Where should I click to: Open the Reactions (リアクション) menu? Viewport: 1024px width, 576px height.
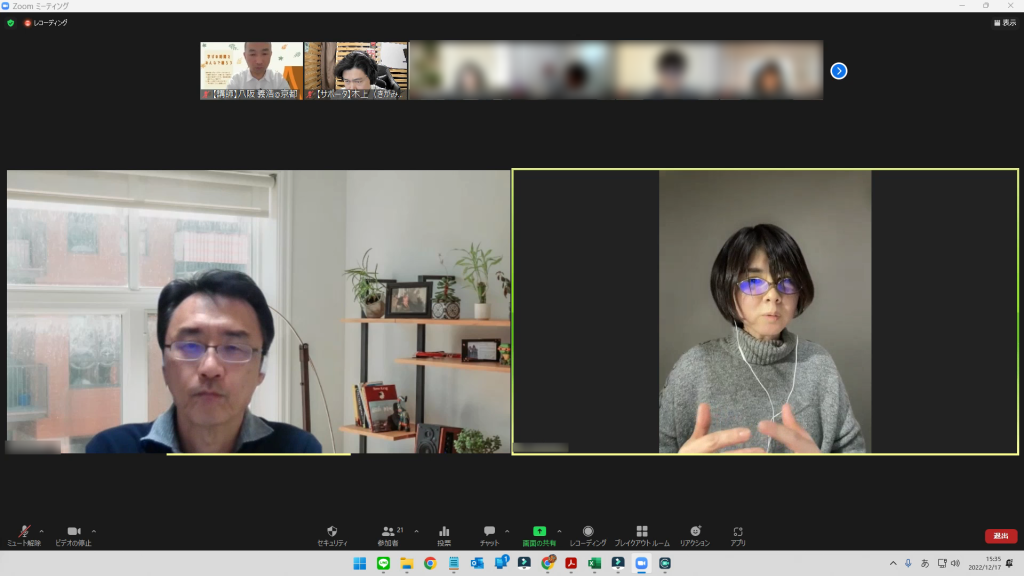695,535
